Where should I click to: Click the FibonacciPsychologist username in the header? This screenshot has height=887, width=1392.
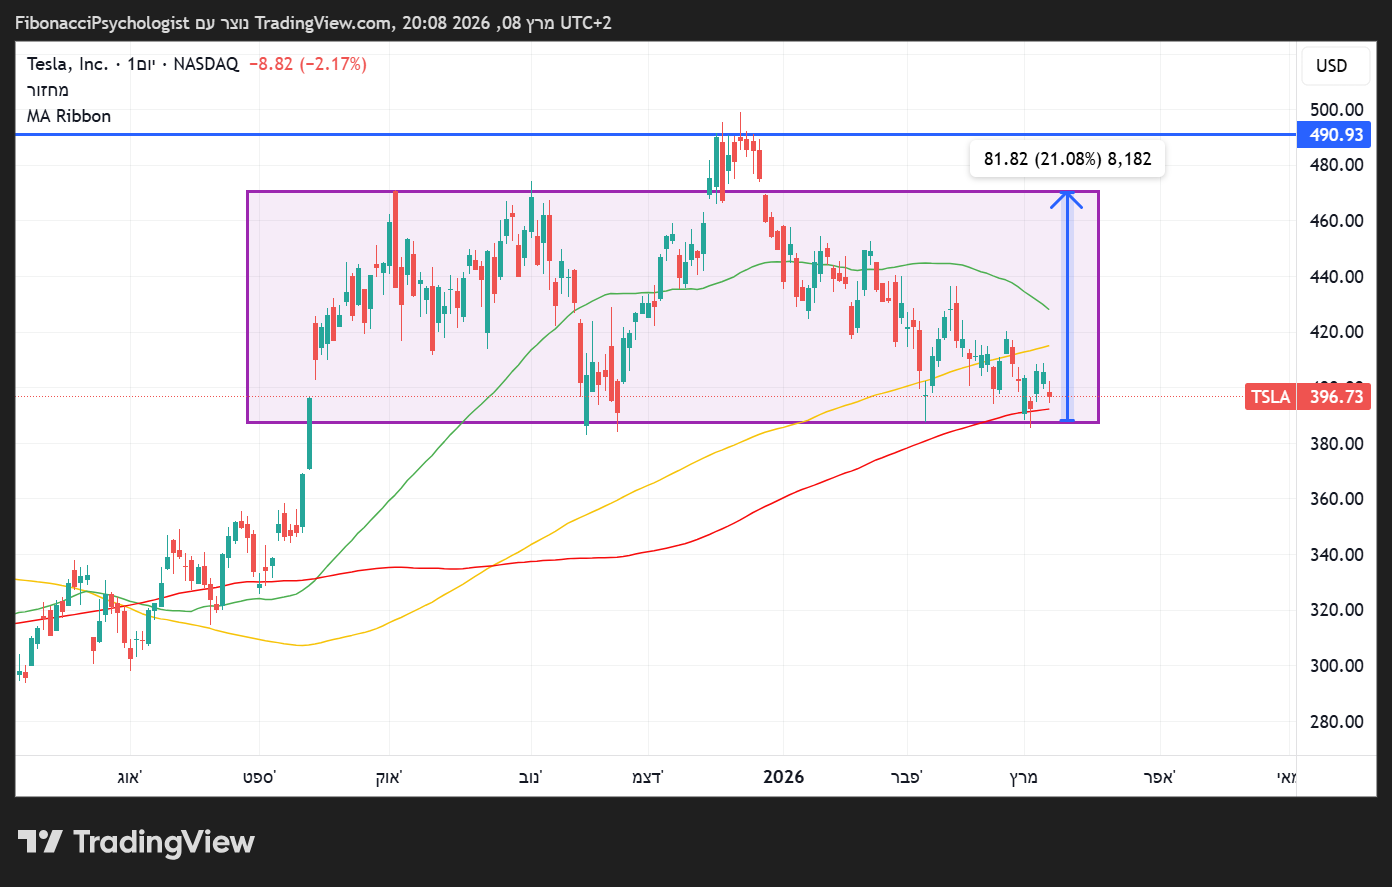(102, 22)
